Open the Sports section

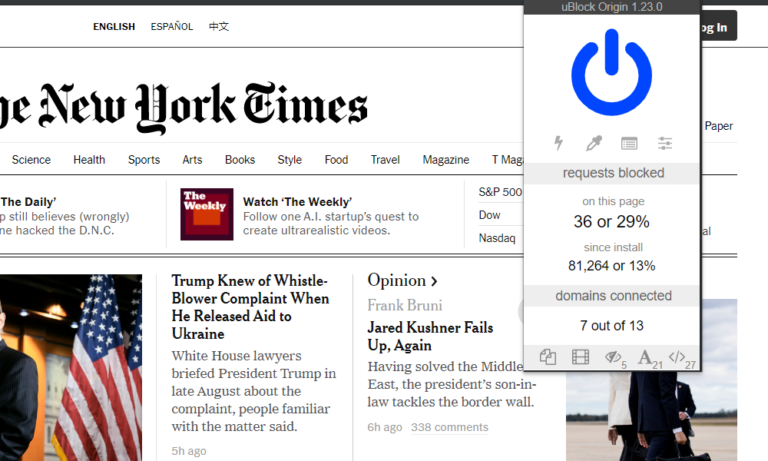point(144,160)
